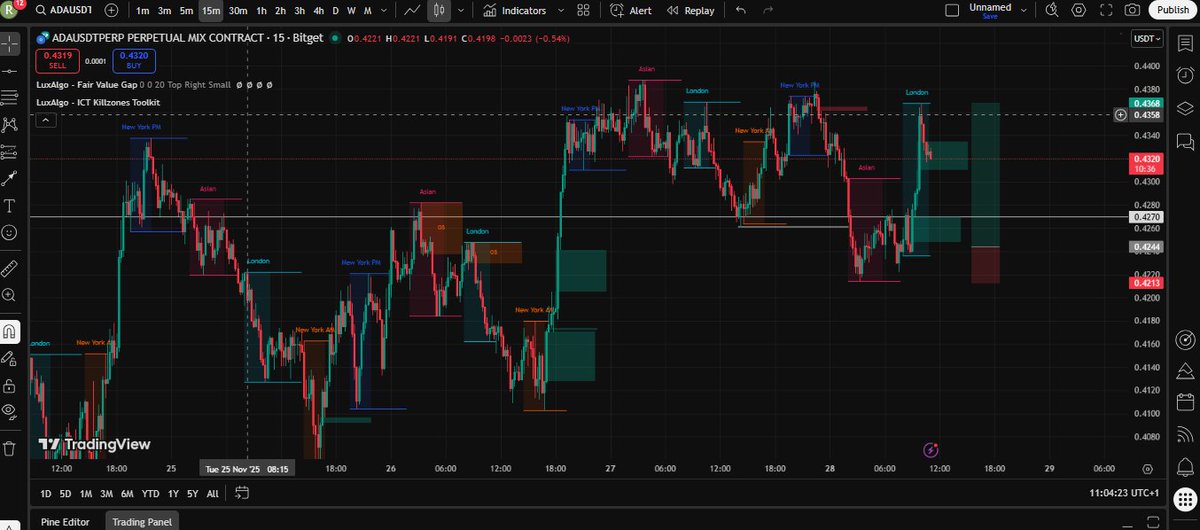
Task: Open the USDT currency dropdown
Action: [x=1147, y=39]
